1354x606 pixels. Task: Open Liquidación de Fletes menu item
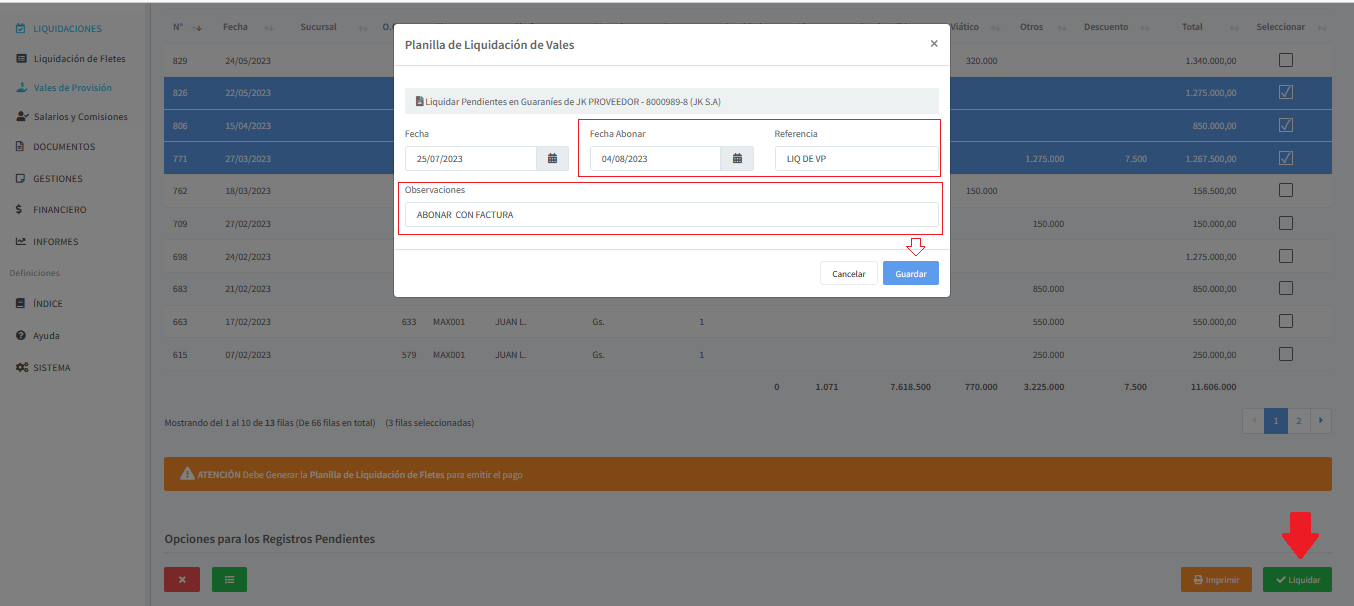79,59
